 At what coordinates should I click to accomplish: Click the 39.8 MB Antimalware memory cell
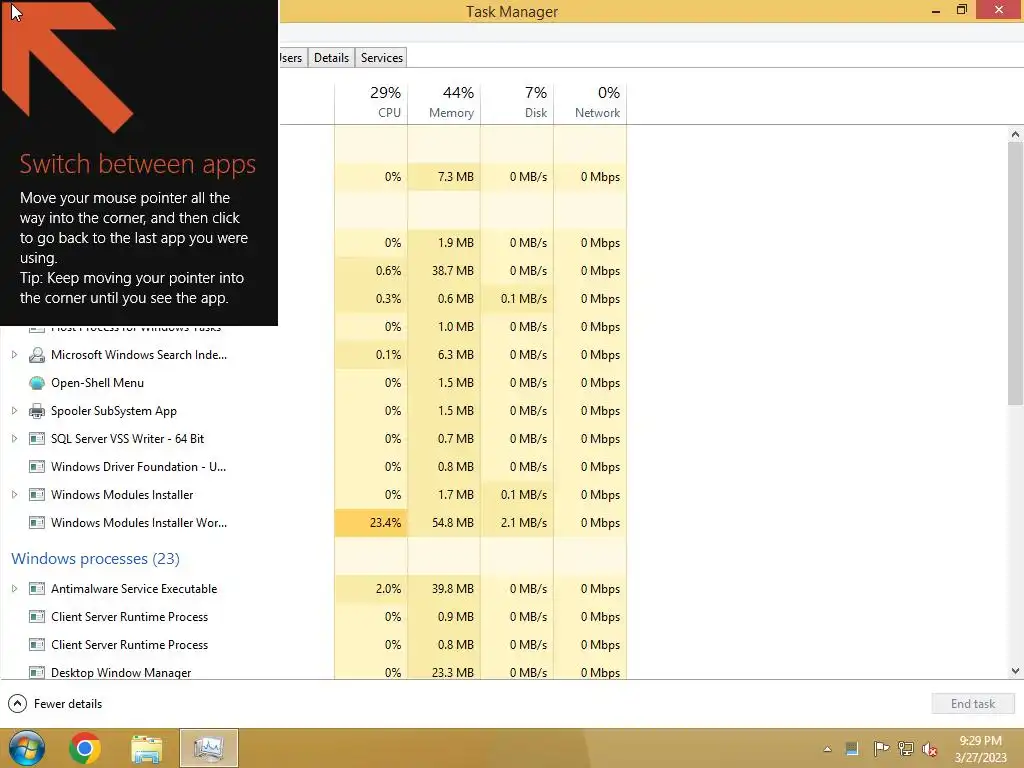point(444,589)
